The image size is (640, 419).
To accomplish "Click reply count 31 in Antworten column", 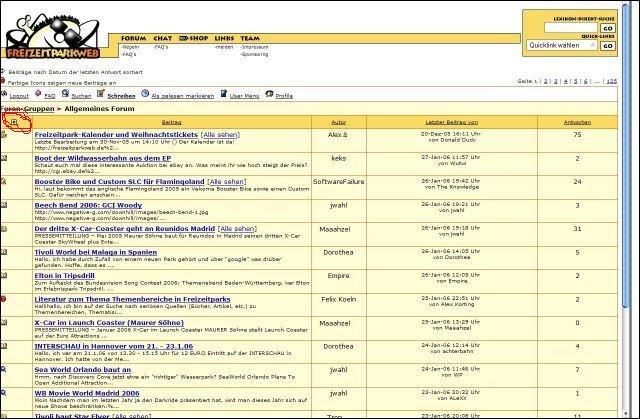I will 577,228.
